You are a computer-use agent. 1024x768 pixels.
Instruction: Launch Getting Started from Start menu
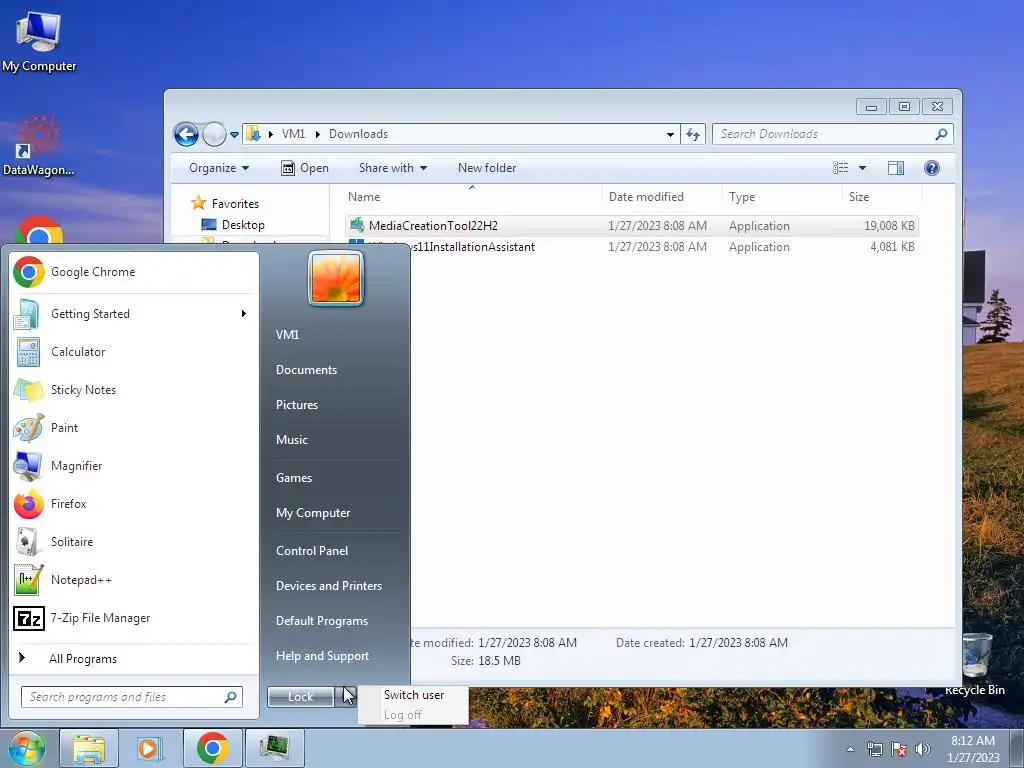pos(133,314)
